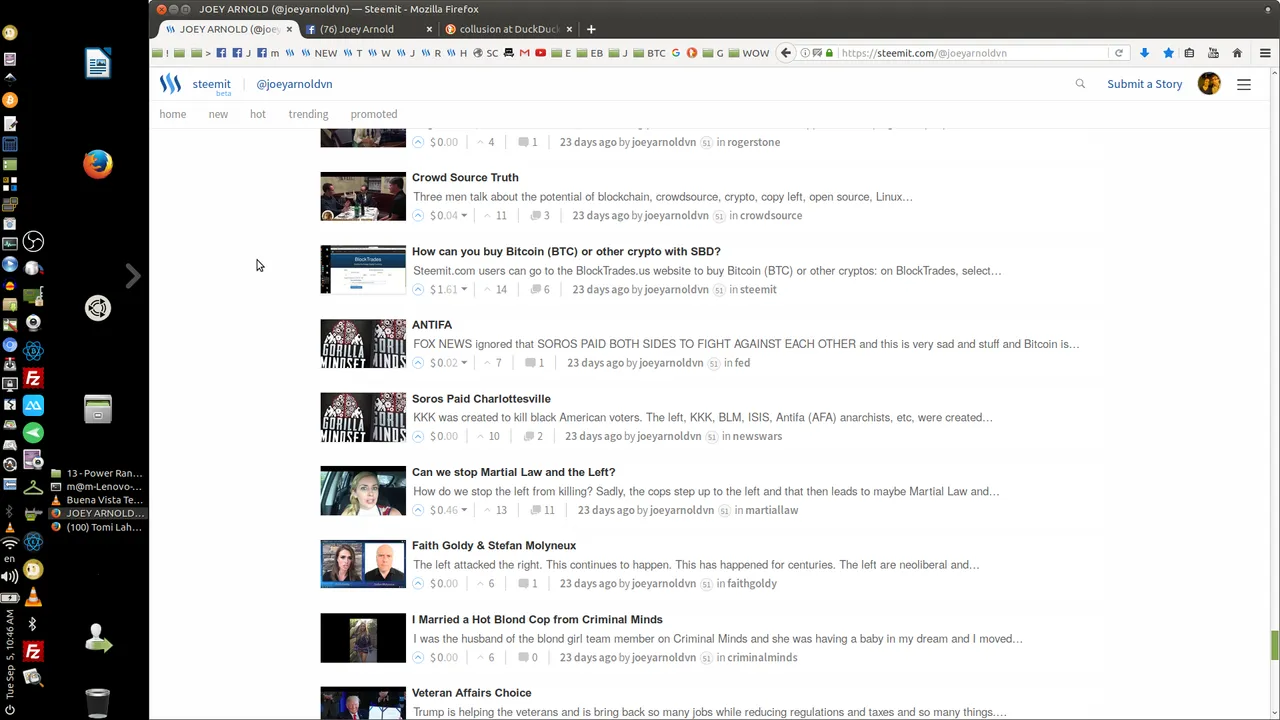Launch Firefox from desktop icon
1280x720 pixels.
click(98, 164)
